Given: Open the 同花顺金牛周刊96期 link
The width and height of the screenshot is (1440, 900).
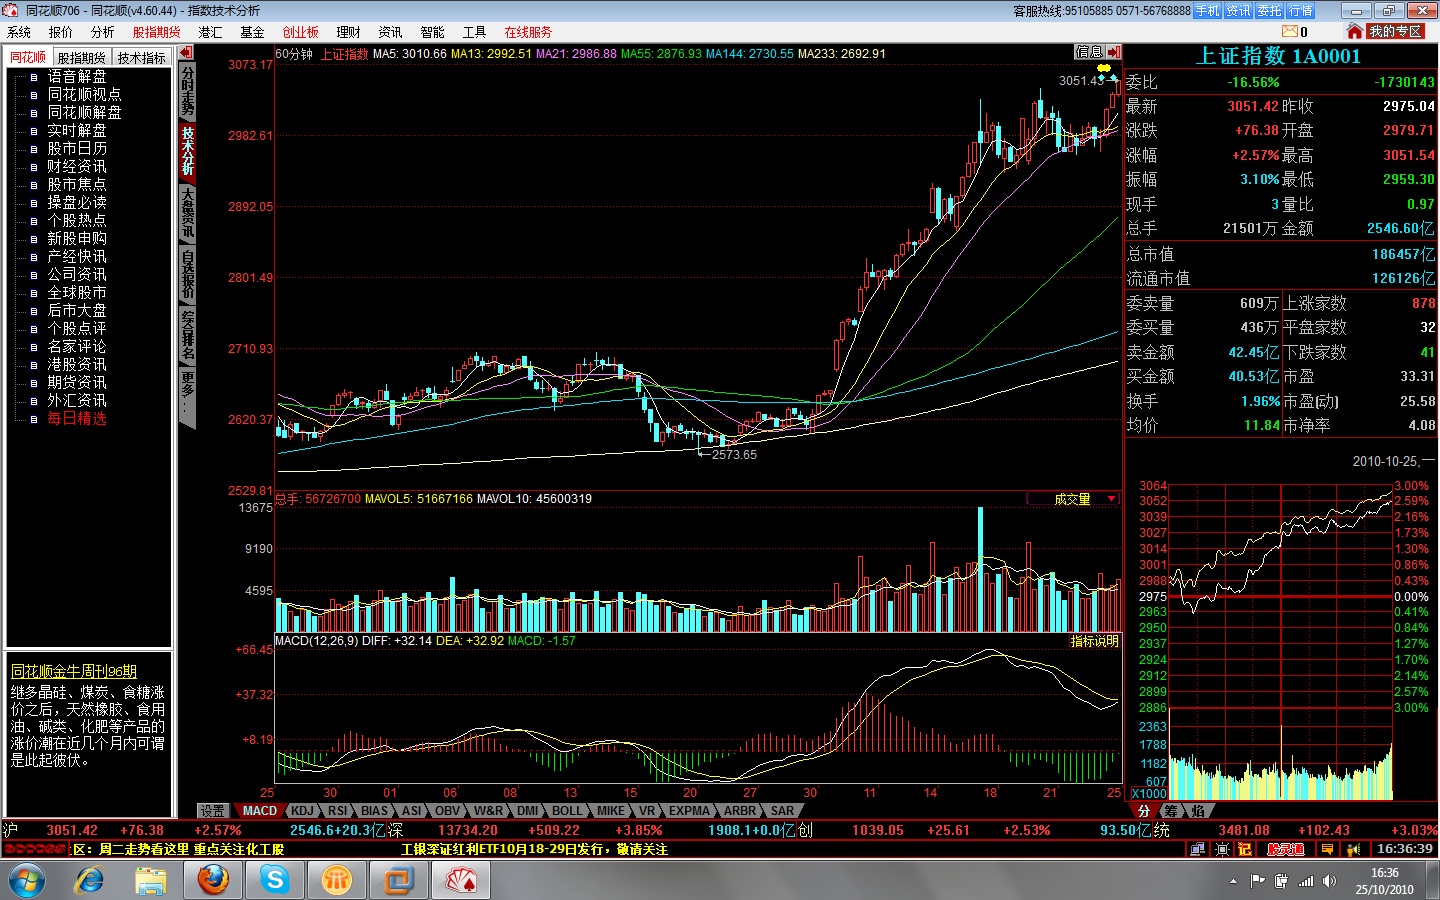Looking at the screenshot, I should click(x=74, y=672).
